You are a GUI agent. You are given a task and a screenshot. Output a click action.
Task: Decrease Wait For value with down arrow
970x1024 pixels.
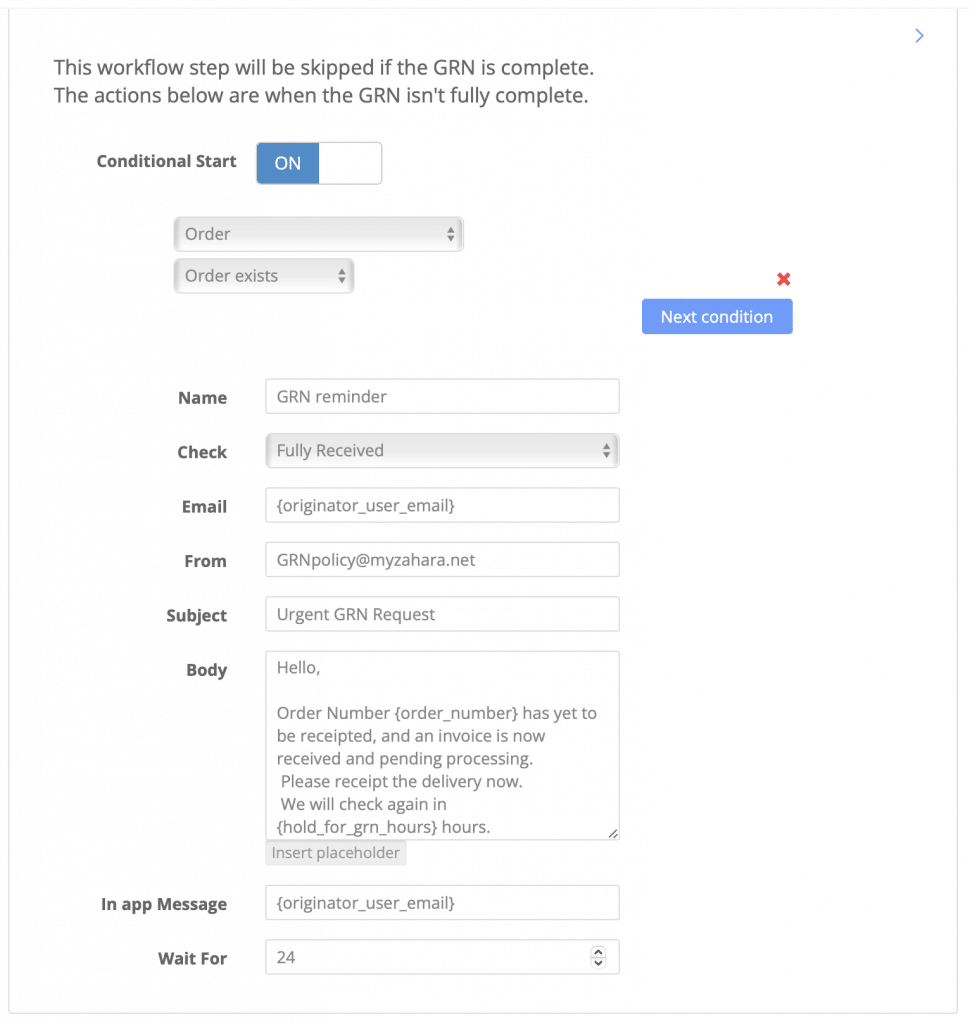[598, 963]
